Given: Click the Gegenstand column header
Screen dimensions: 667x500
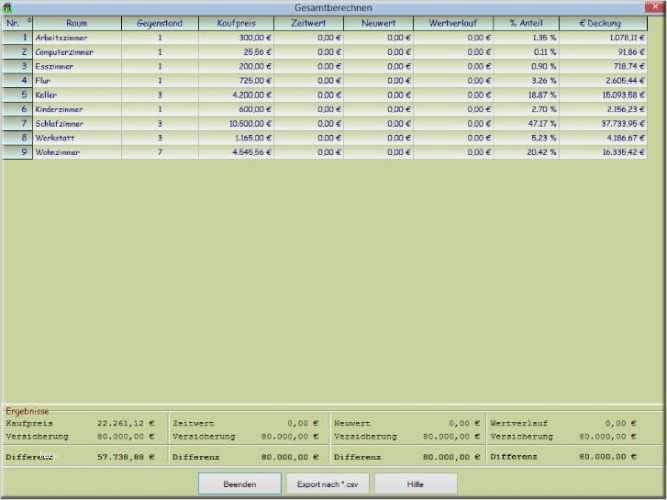Looking at the screenshot, I should 160,23.
